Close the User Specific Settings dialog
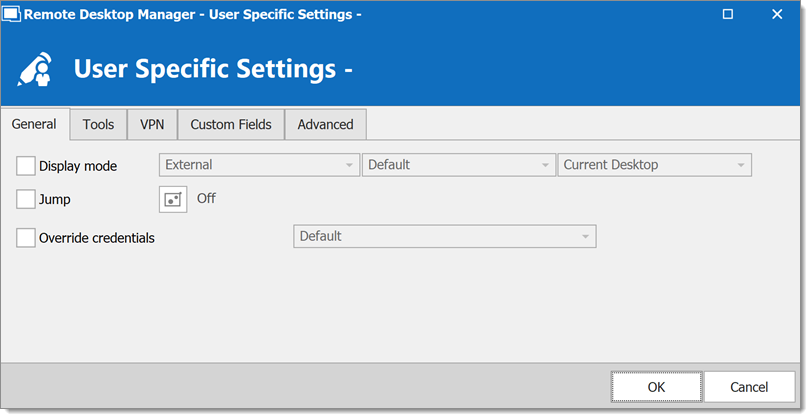 pos(777,14)
